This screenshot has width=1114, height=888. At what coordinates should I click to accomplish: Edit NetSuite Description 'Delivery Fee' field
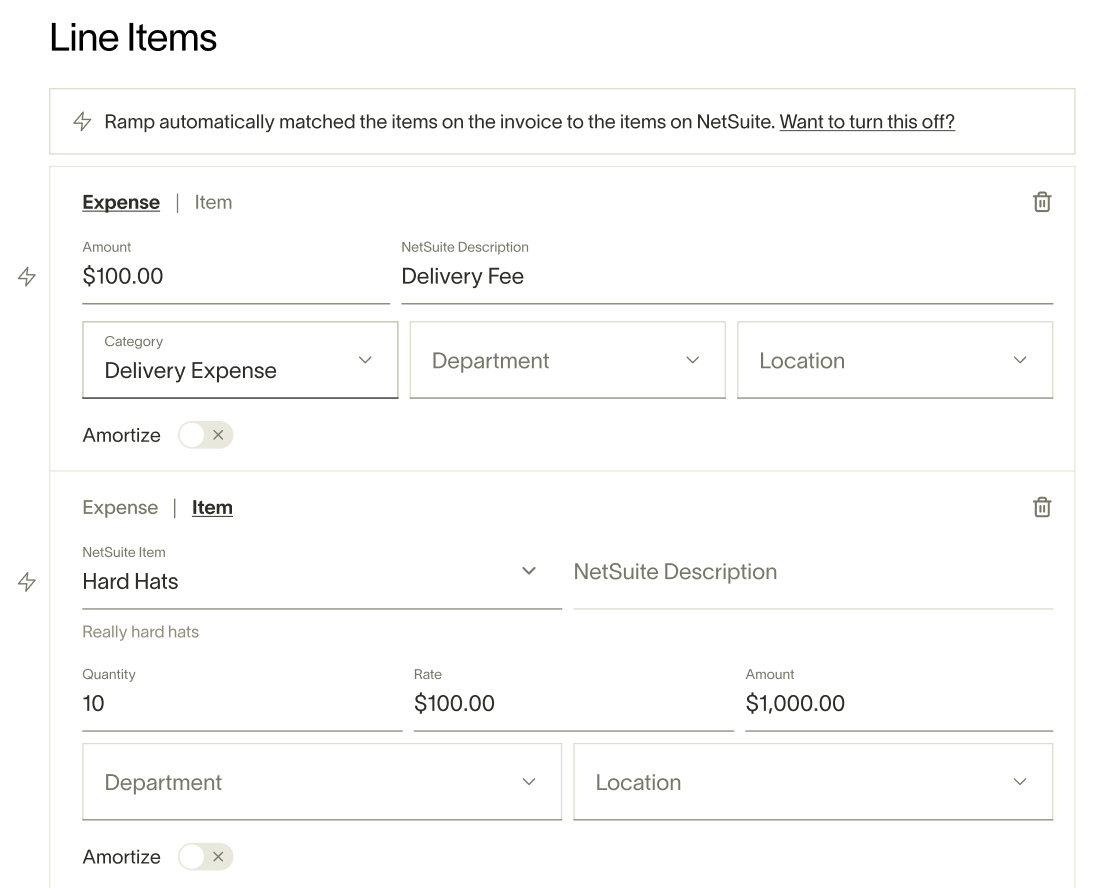(x=727, y=272)
